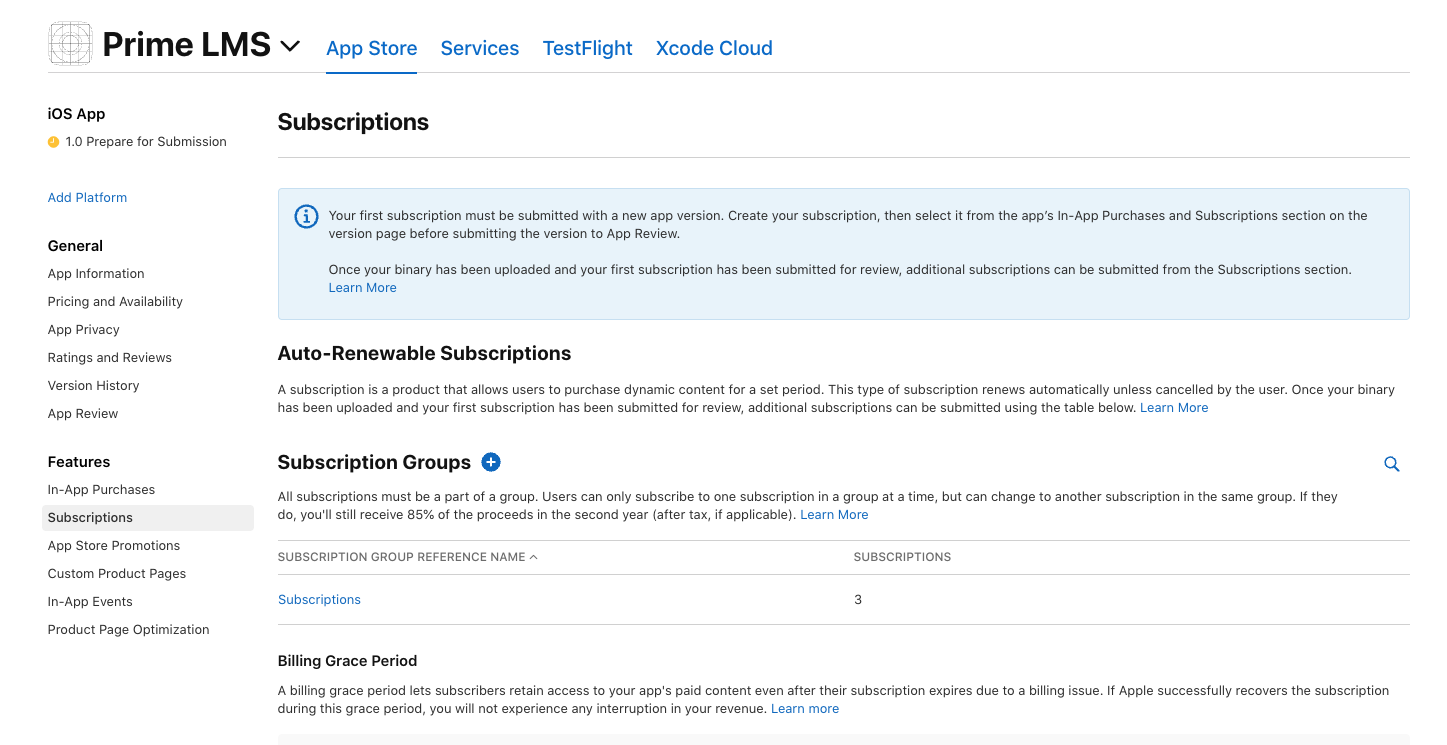
Task: Expand the Prime LMS app dropdown chevron
Action: 290,46
